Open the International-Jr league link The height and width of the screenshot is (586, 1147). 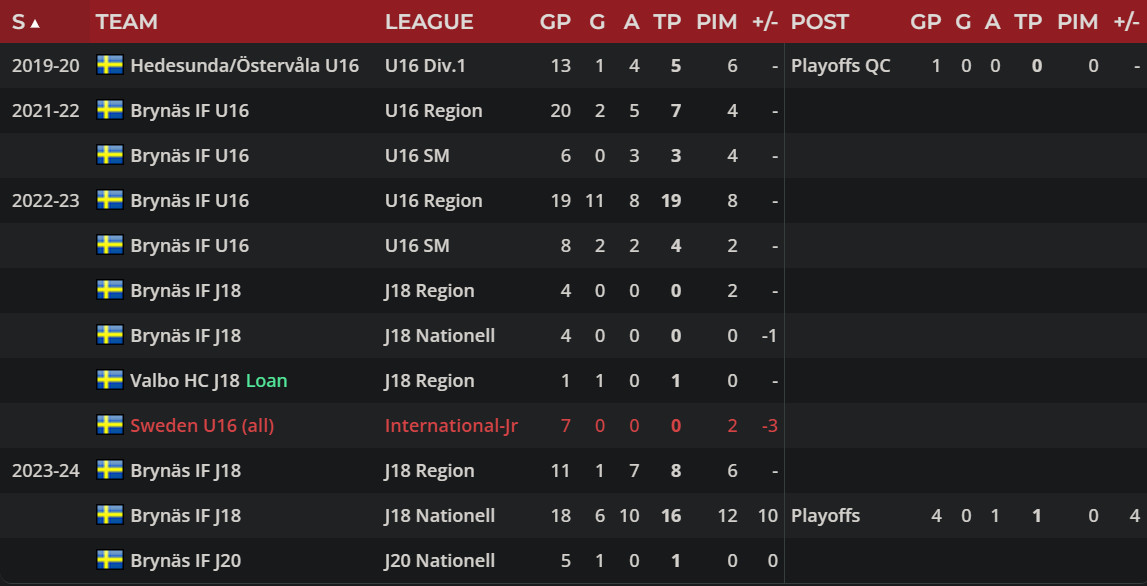451,426
